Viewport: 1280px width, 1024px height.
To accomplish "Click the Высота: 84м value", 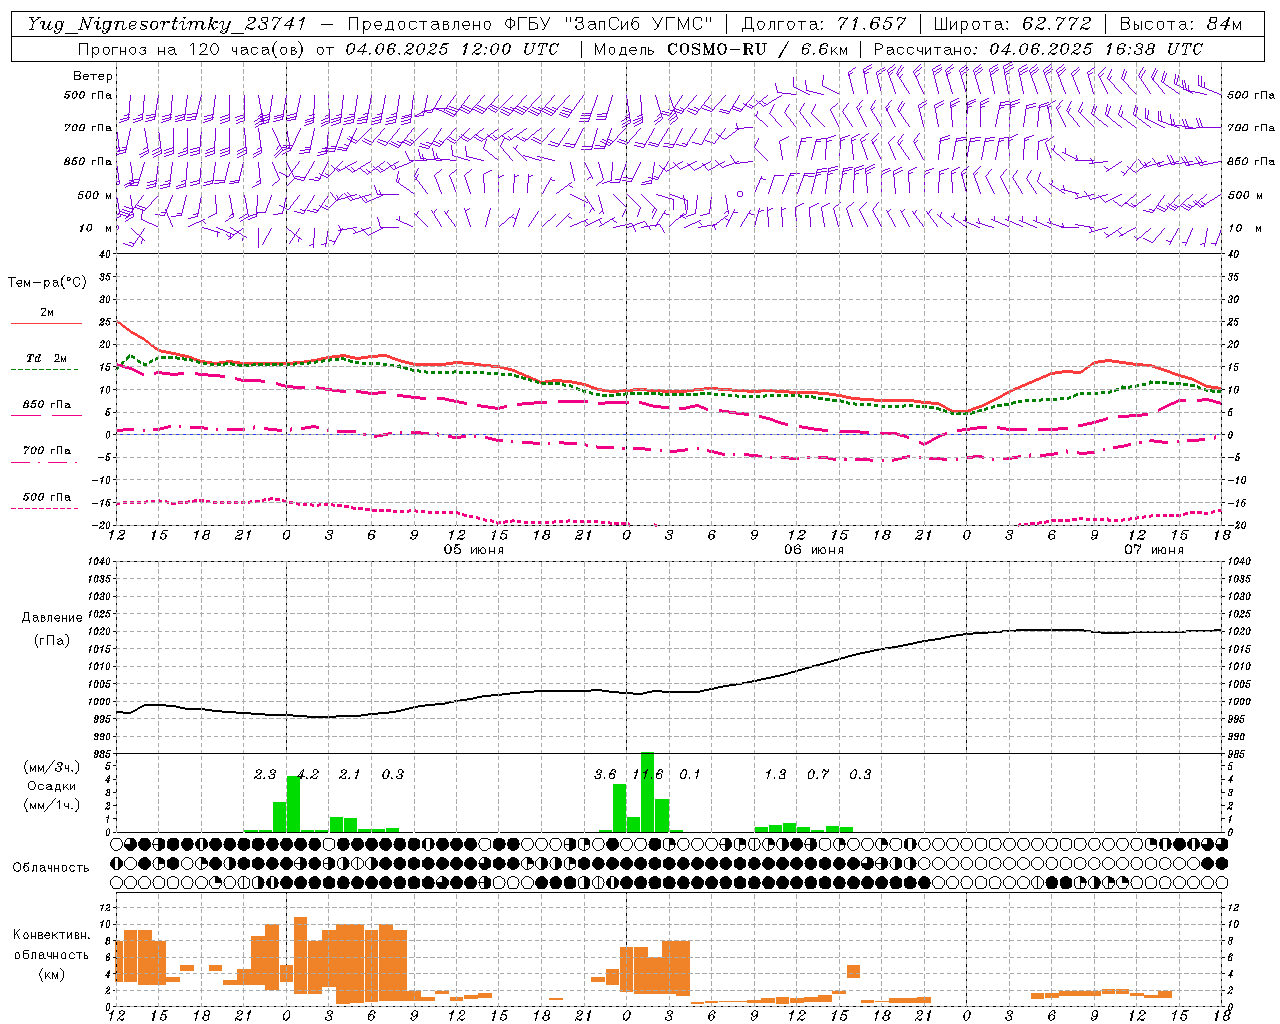I will click(1181, 24).
